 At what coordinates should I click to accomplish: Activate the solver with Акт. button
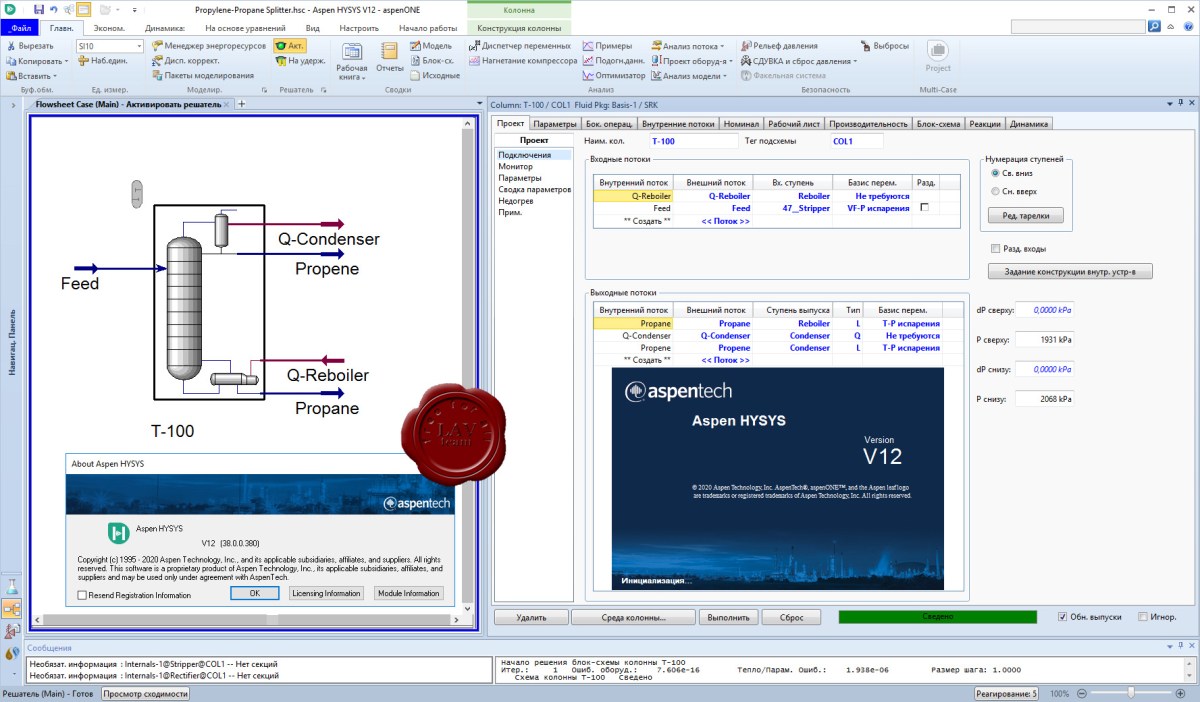point(289,46)
